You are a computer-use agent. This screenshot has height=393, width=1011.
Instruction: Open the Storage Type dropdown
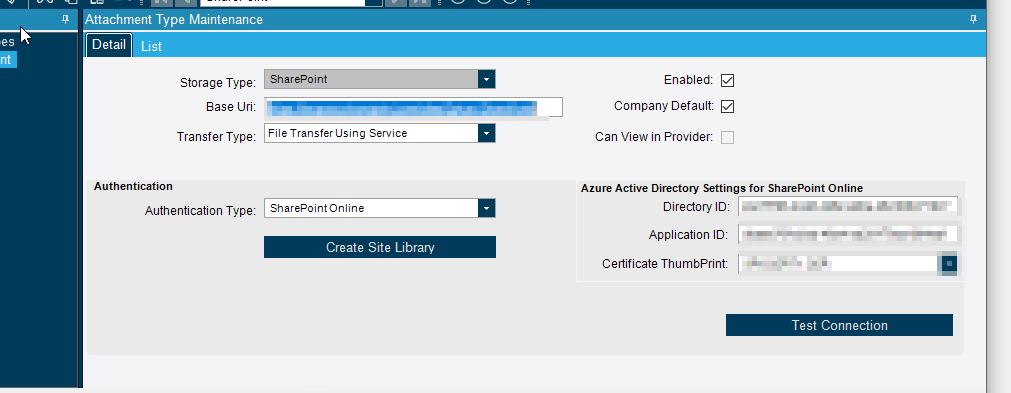(487, 80)
